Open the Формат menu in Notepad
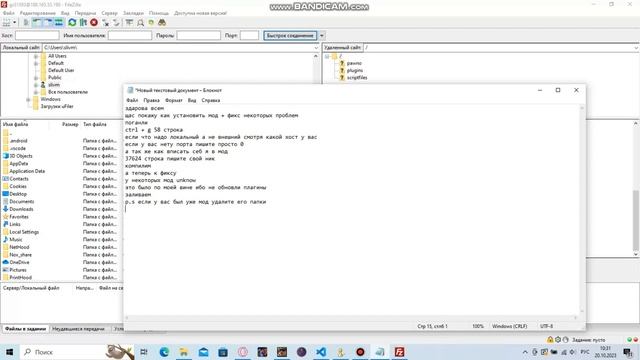The image size is (640, 360). [173, 100]
